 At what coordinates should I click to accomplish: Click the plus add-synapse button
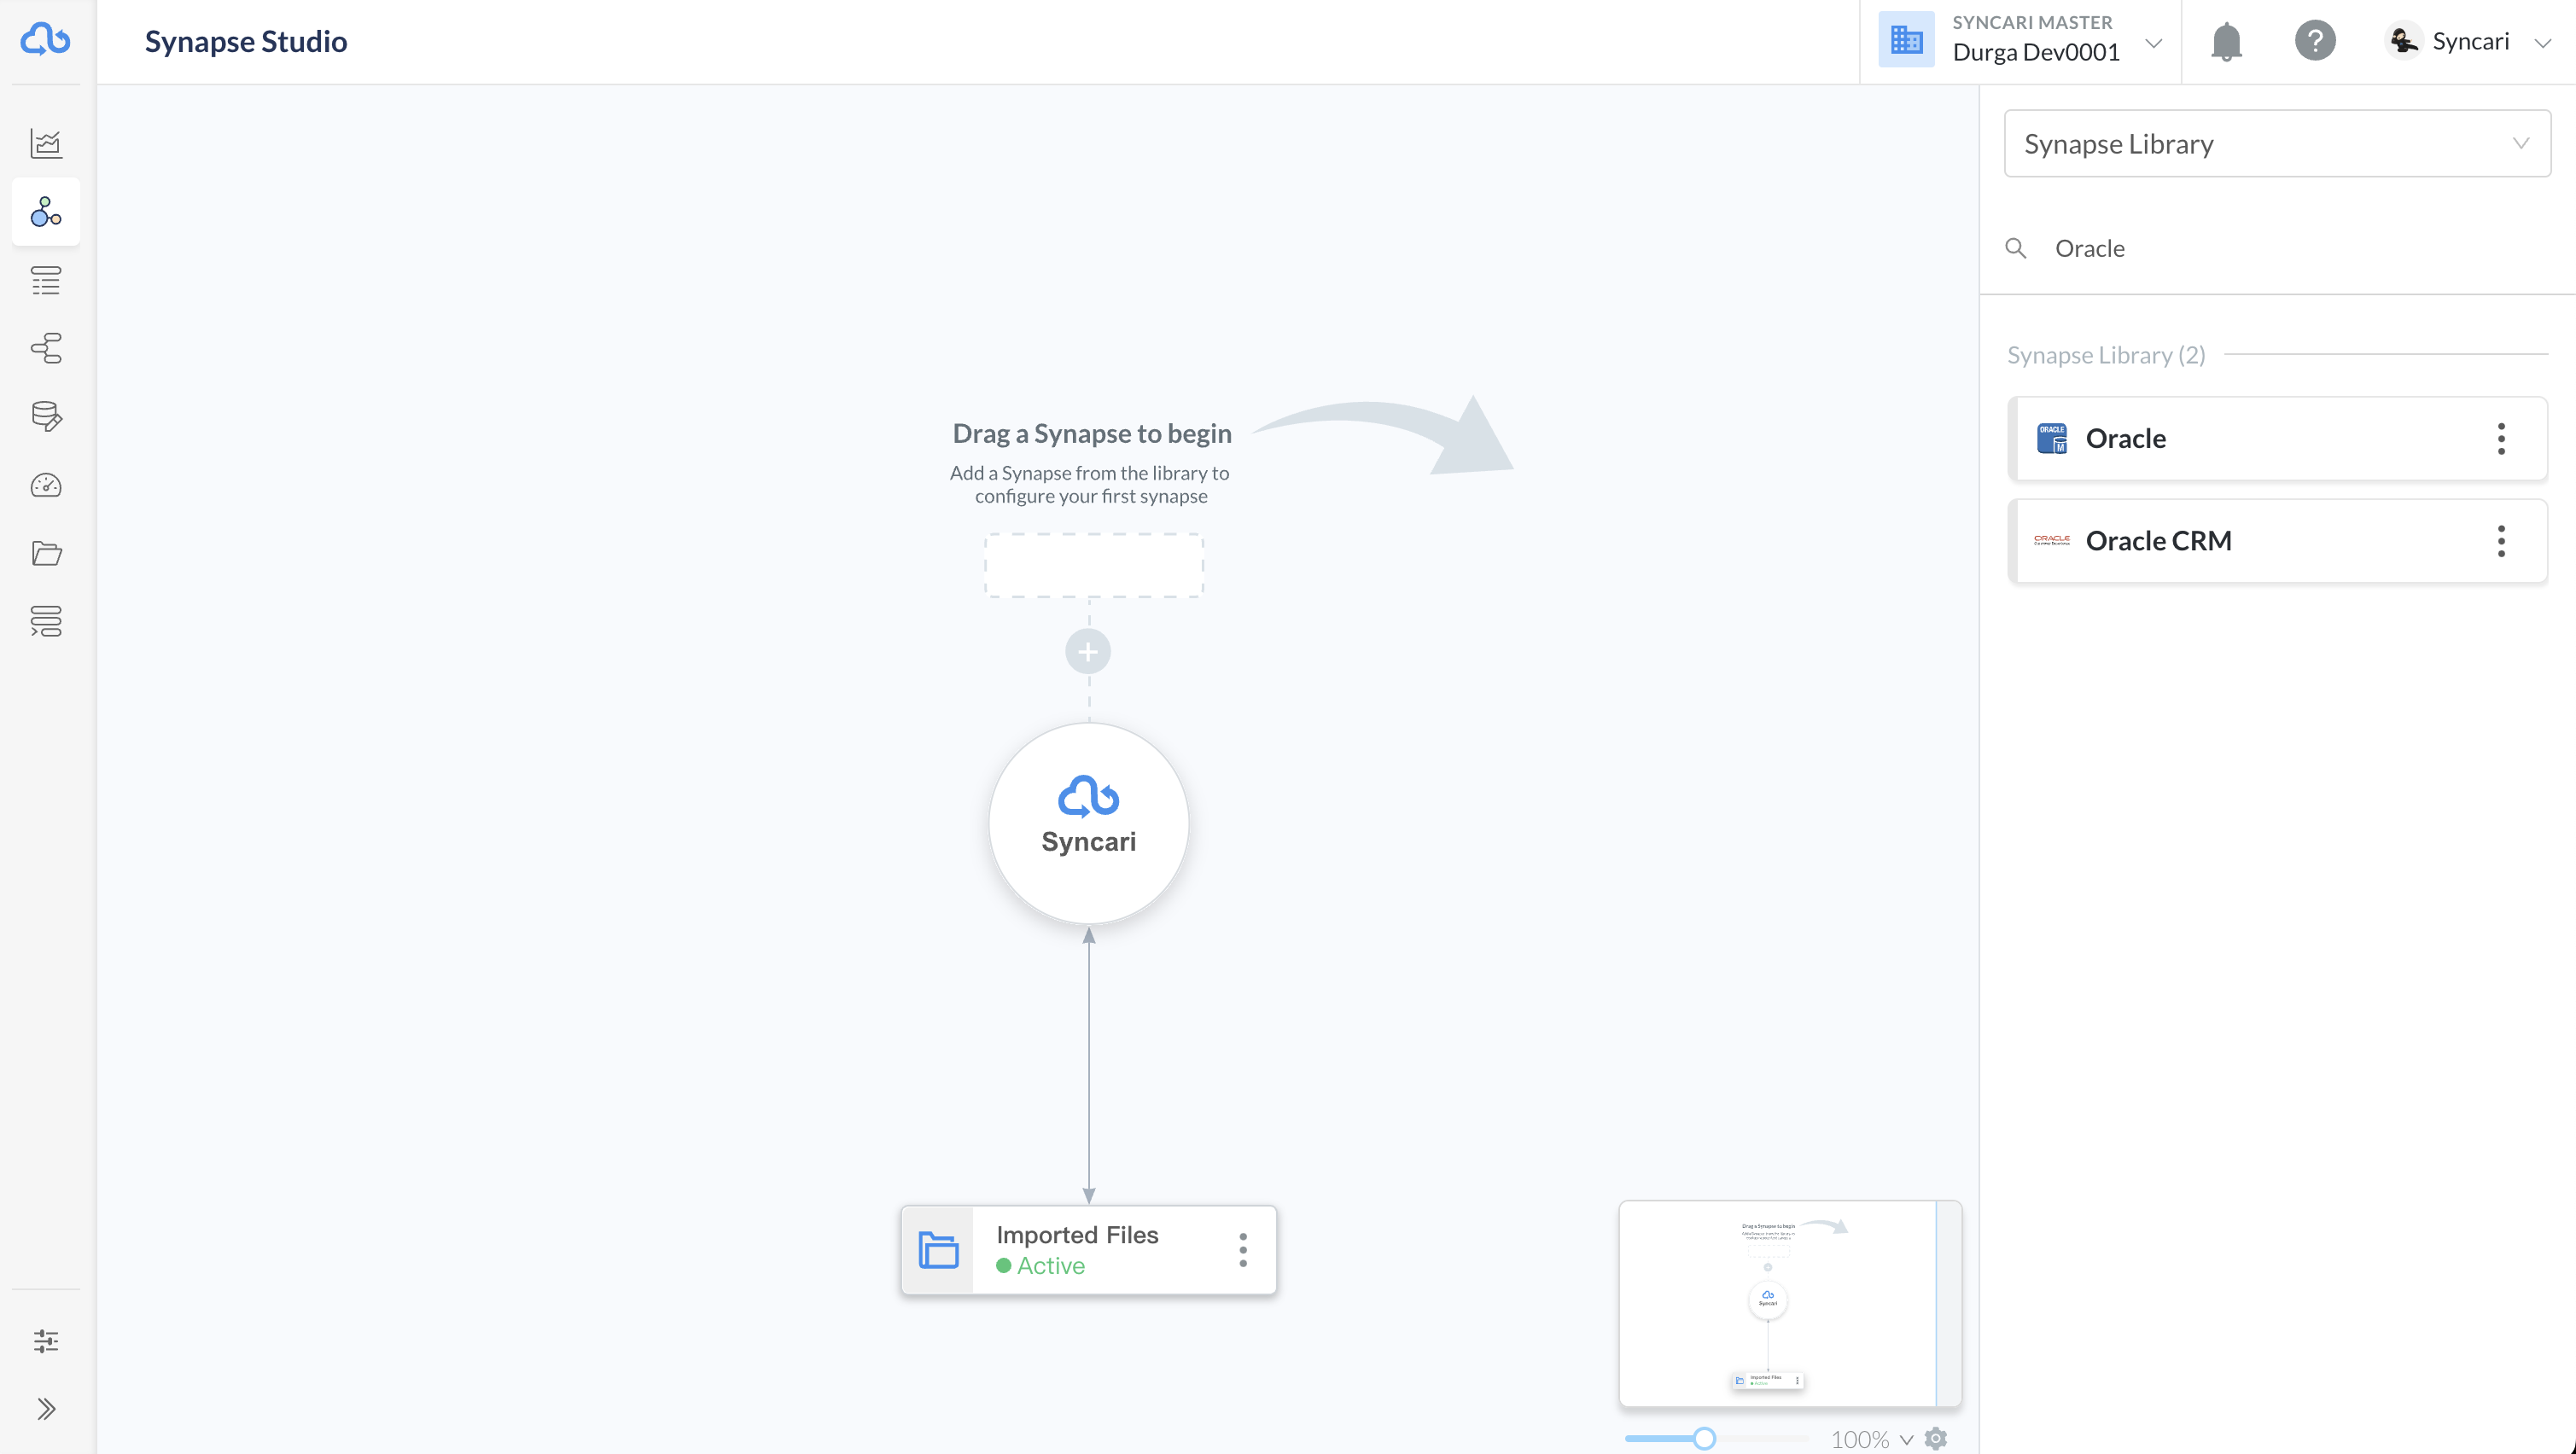point(1088,652)
